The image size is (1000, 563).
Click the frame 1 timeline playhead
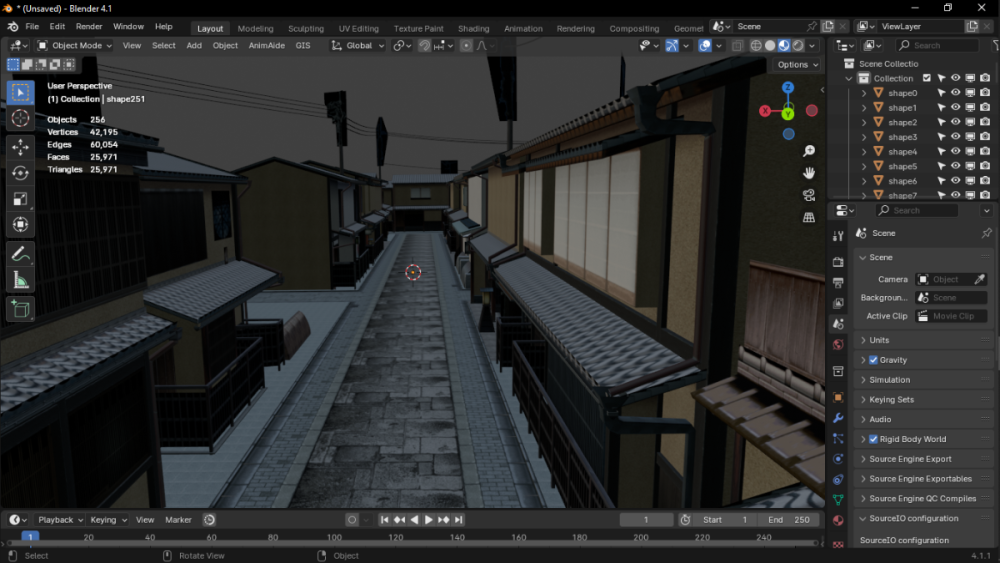click(31, 537)
